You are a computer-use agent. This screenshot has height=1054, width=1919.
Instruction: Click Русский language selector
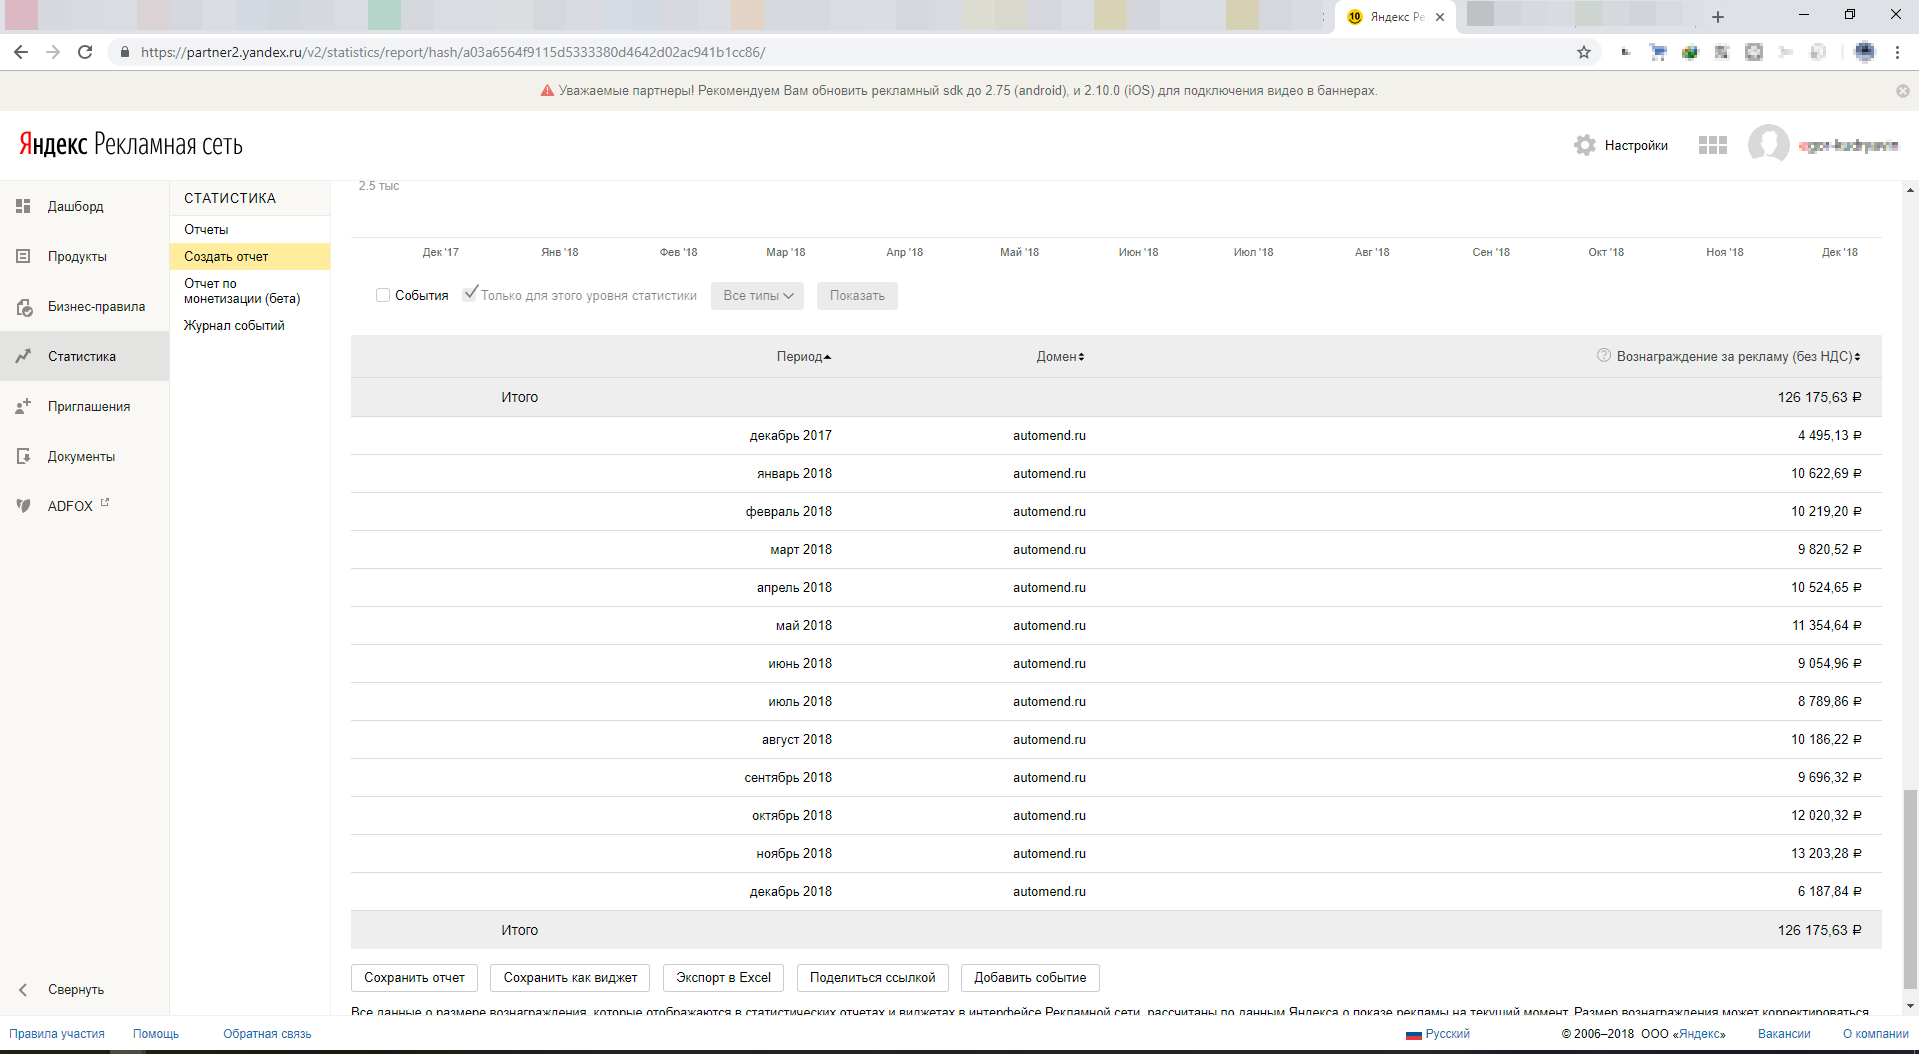1447,1034
